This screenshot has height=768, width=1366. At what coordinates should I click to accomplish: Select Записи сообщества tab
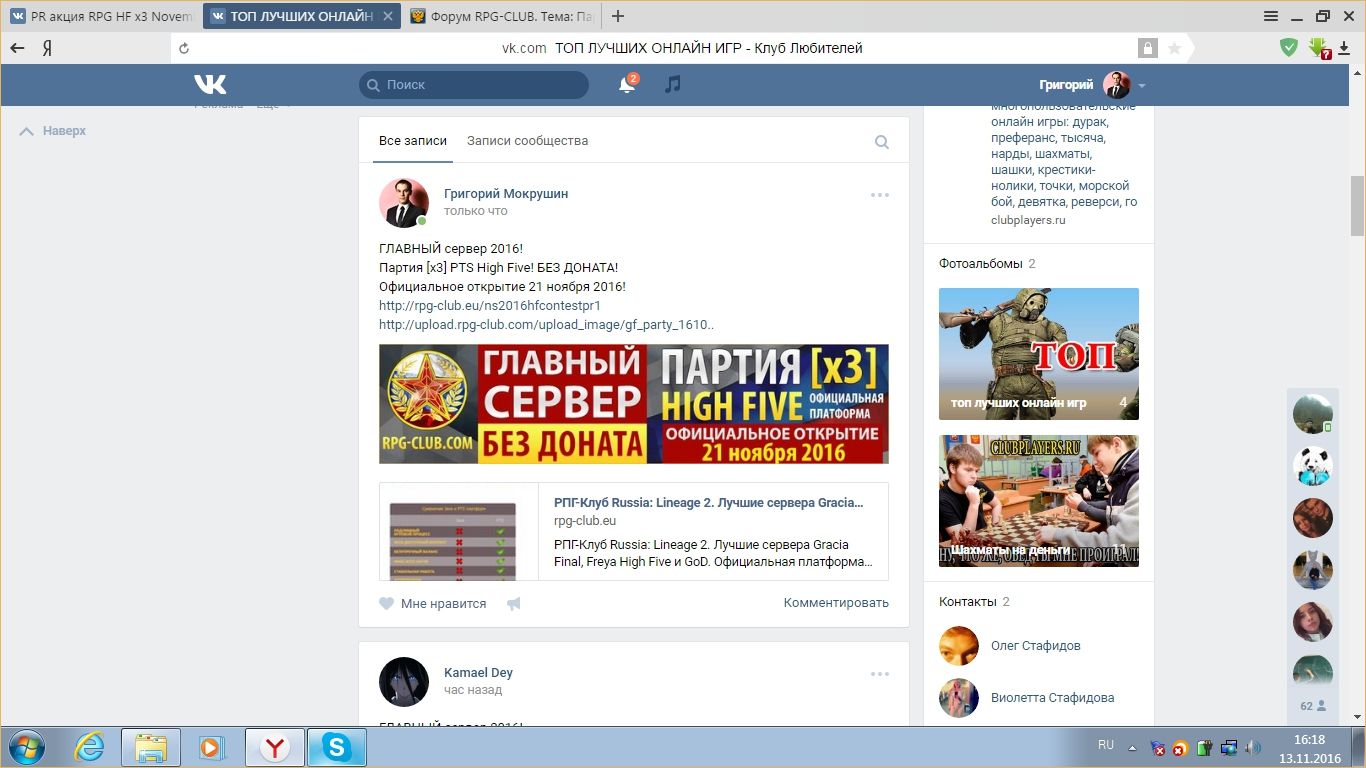pos(527,141)
